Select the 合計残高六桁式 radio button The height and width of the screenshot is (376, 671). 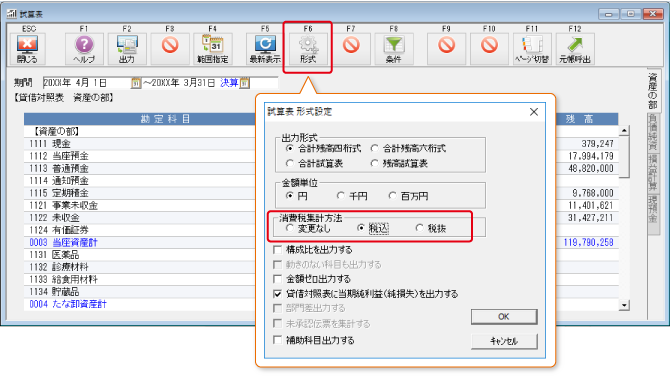click(x=374, y=148)
